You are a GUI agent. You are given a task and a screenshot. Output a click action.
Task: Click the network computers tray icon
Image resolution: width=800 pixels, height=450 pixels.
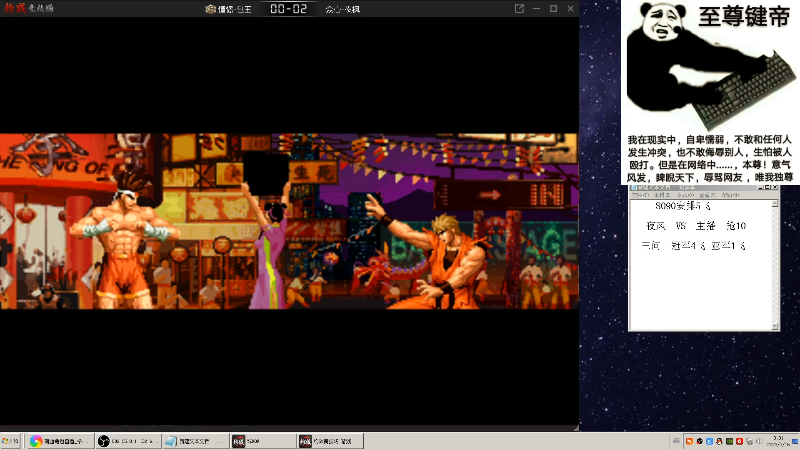pyautogui.click(x=749, y=442)
